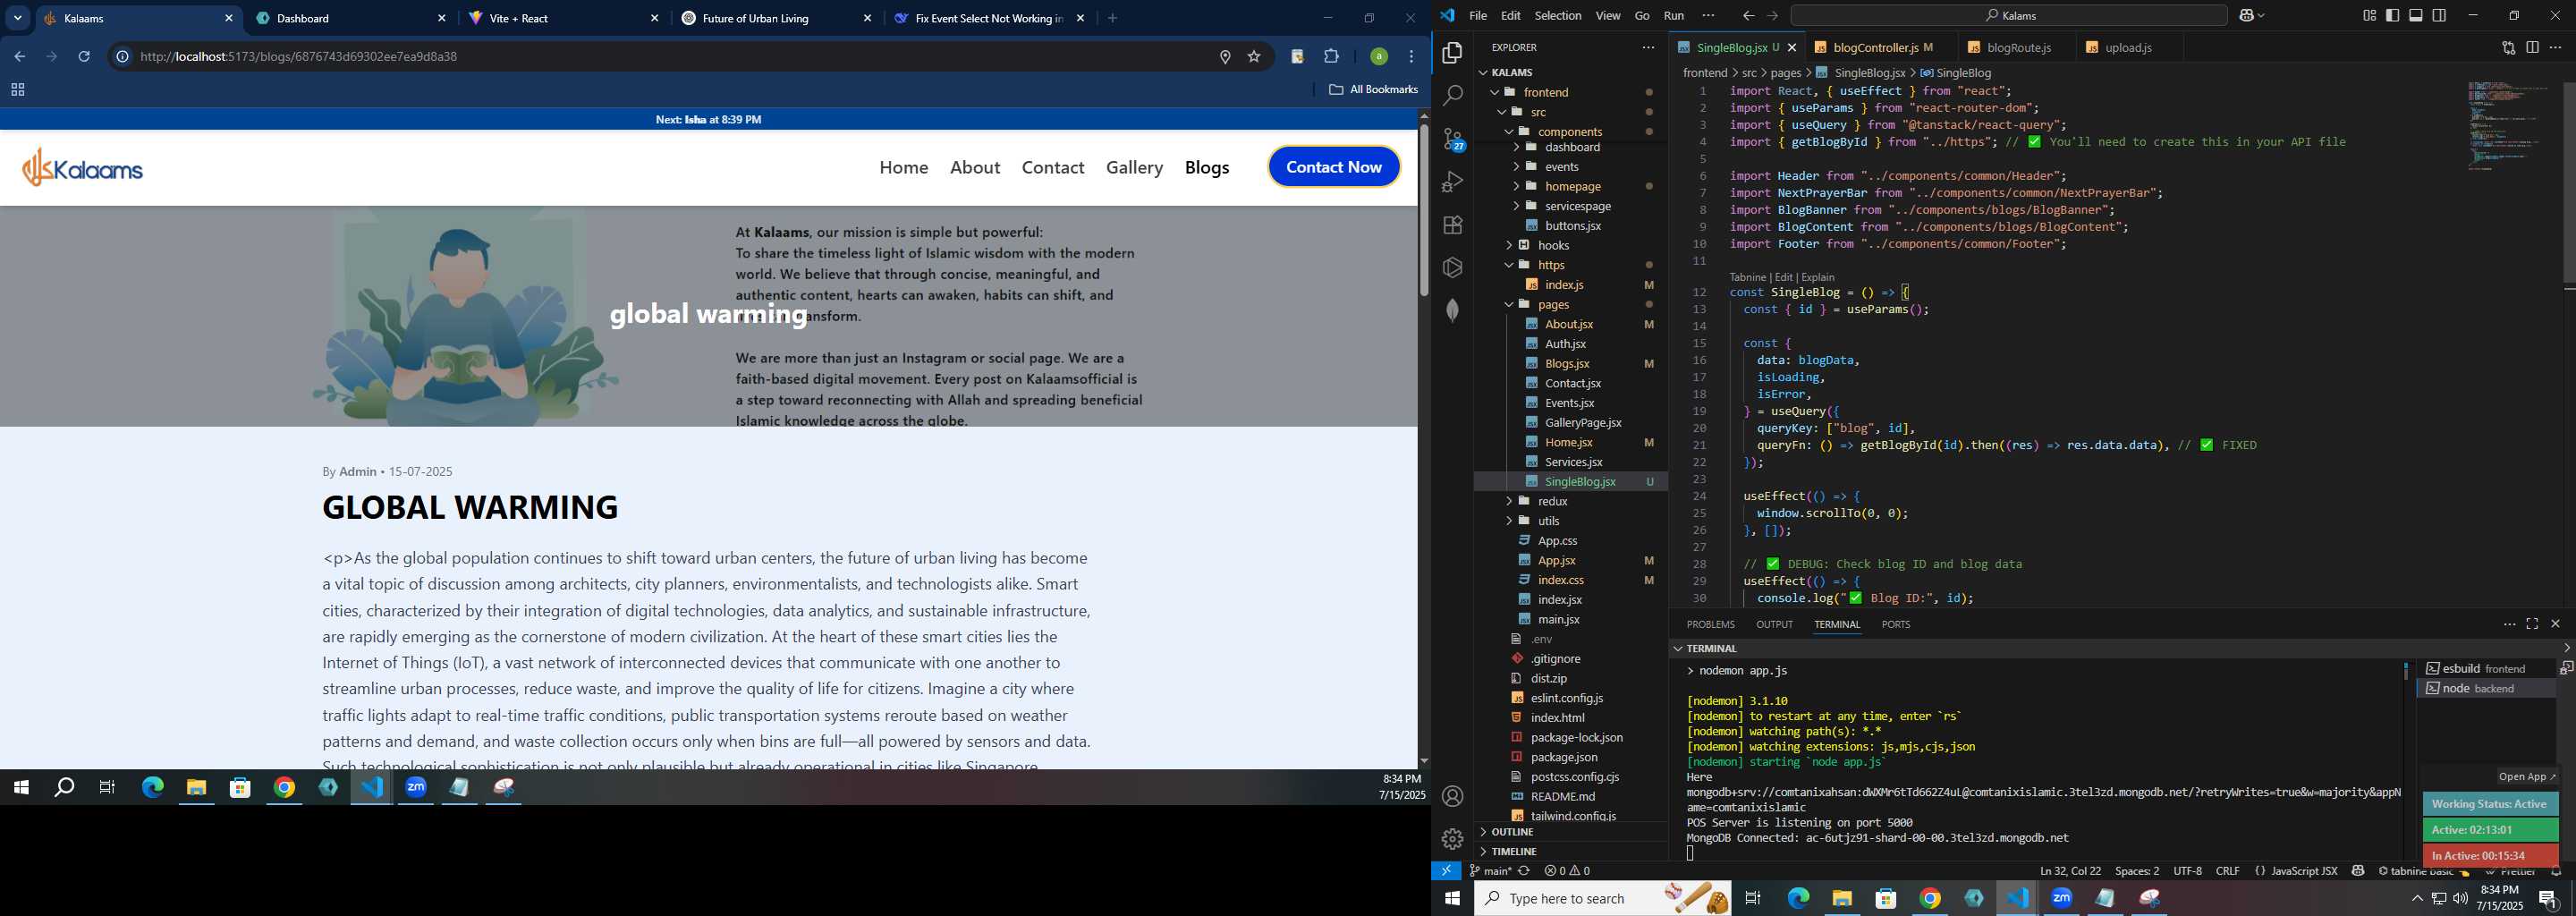Click the location pin icon in address bar
The width and height of the screenshot is (2576, 916).
(x=1225, y=56)
